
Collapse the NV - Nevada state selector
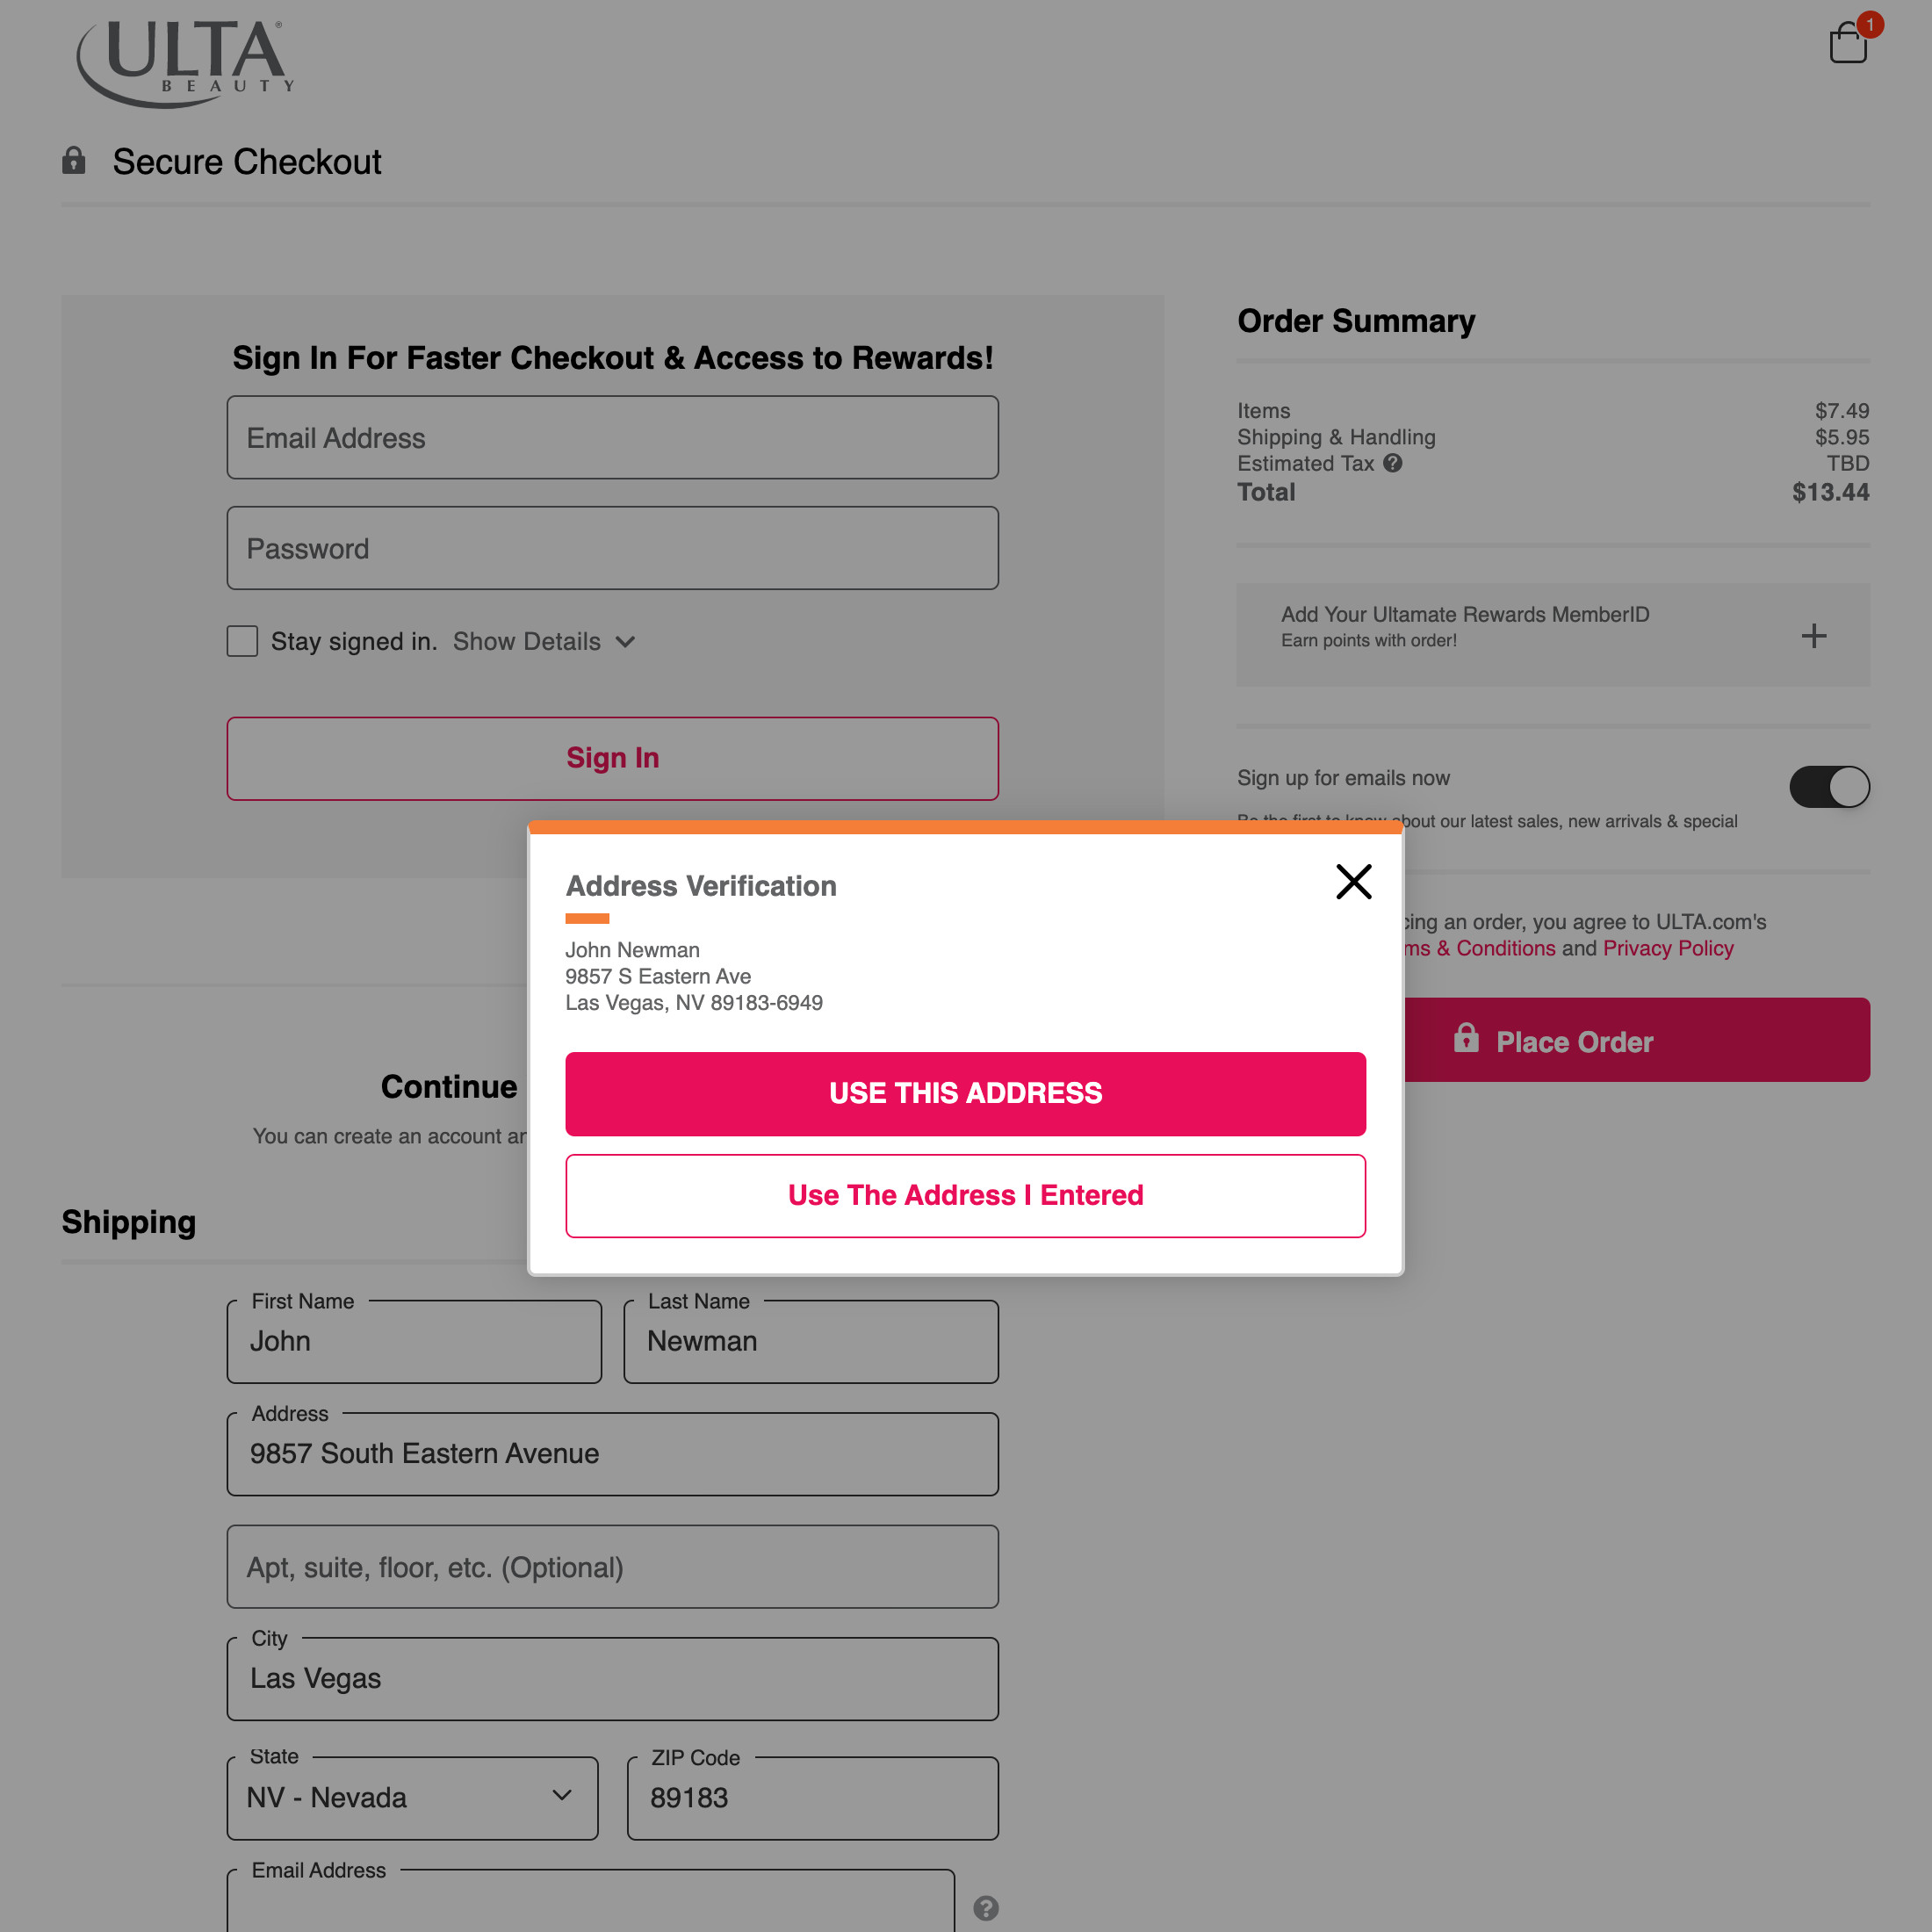coord(561,1798)
